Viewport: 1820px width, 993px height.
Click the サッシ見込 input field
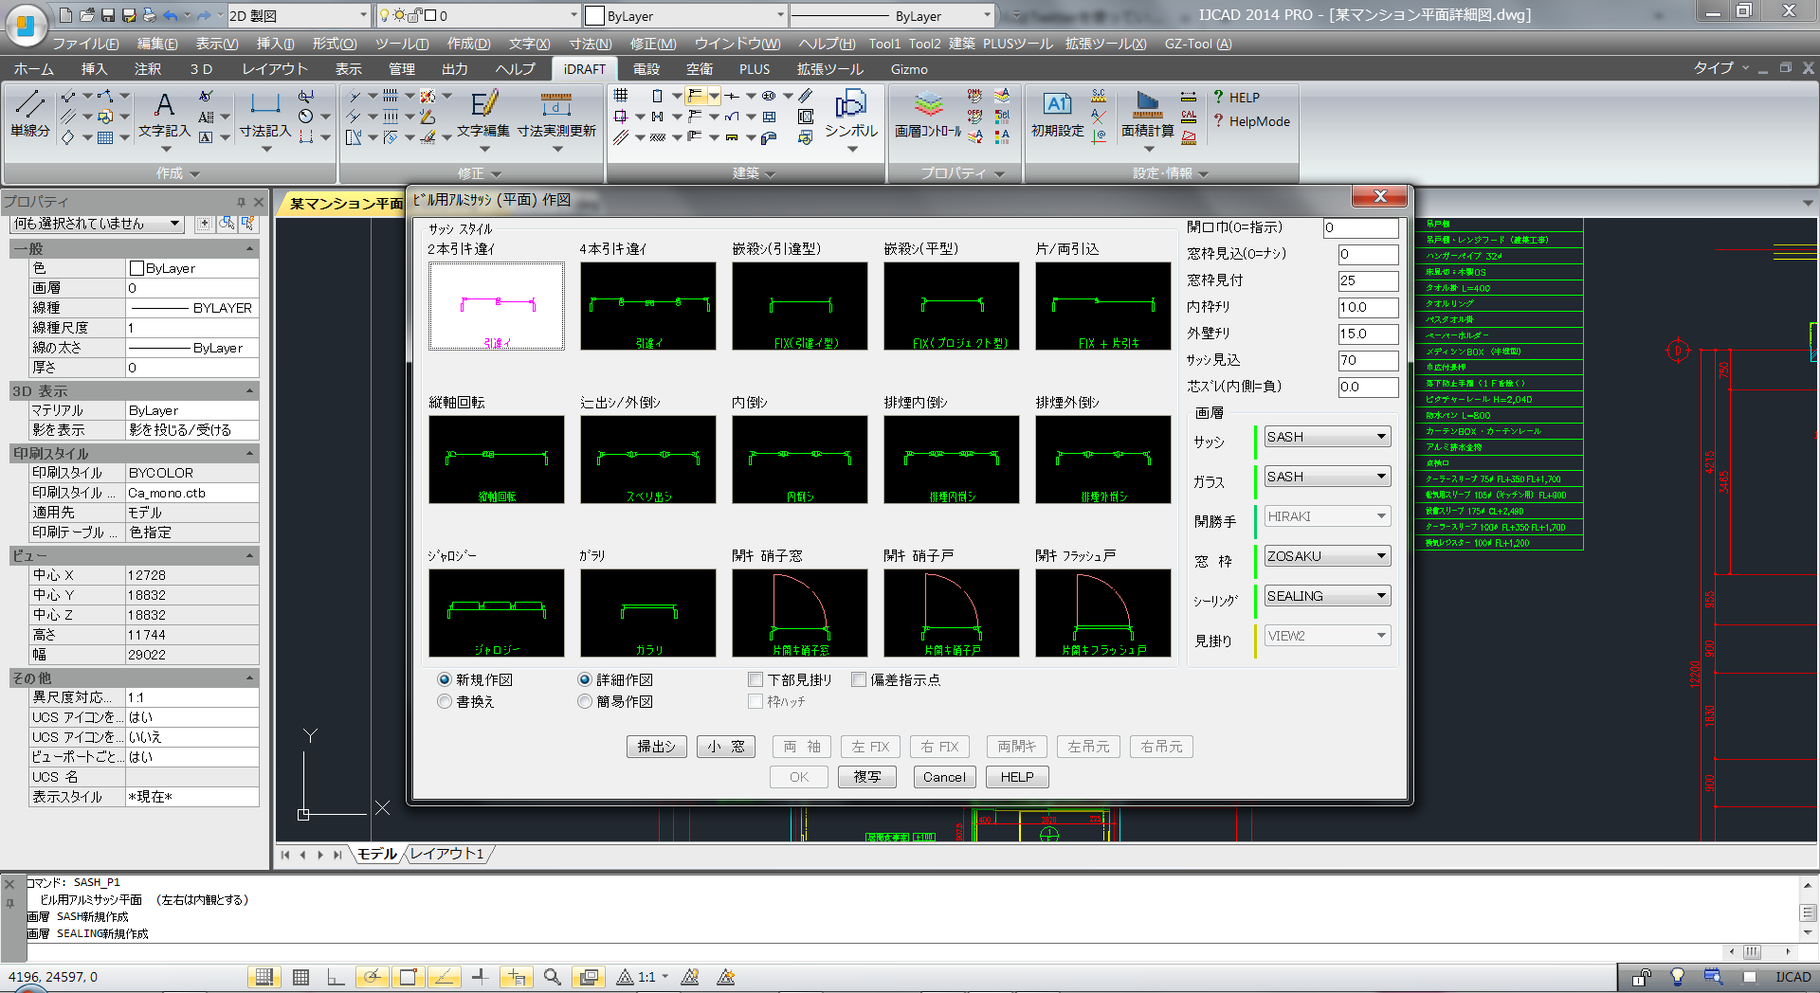[1368, 360]
